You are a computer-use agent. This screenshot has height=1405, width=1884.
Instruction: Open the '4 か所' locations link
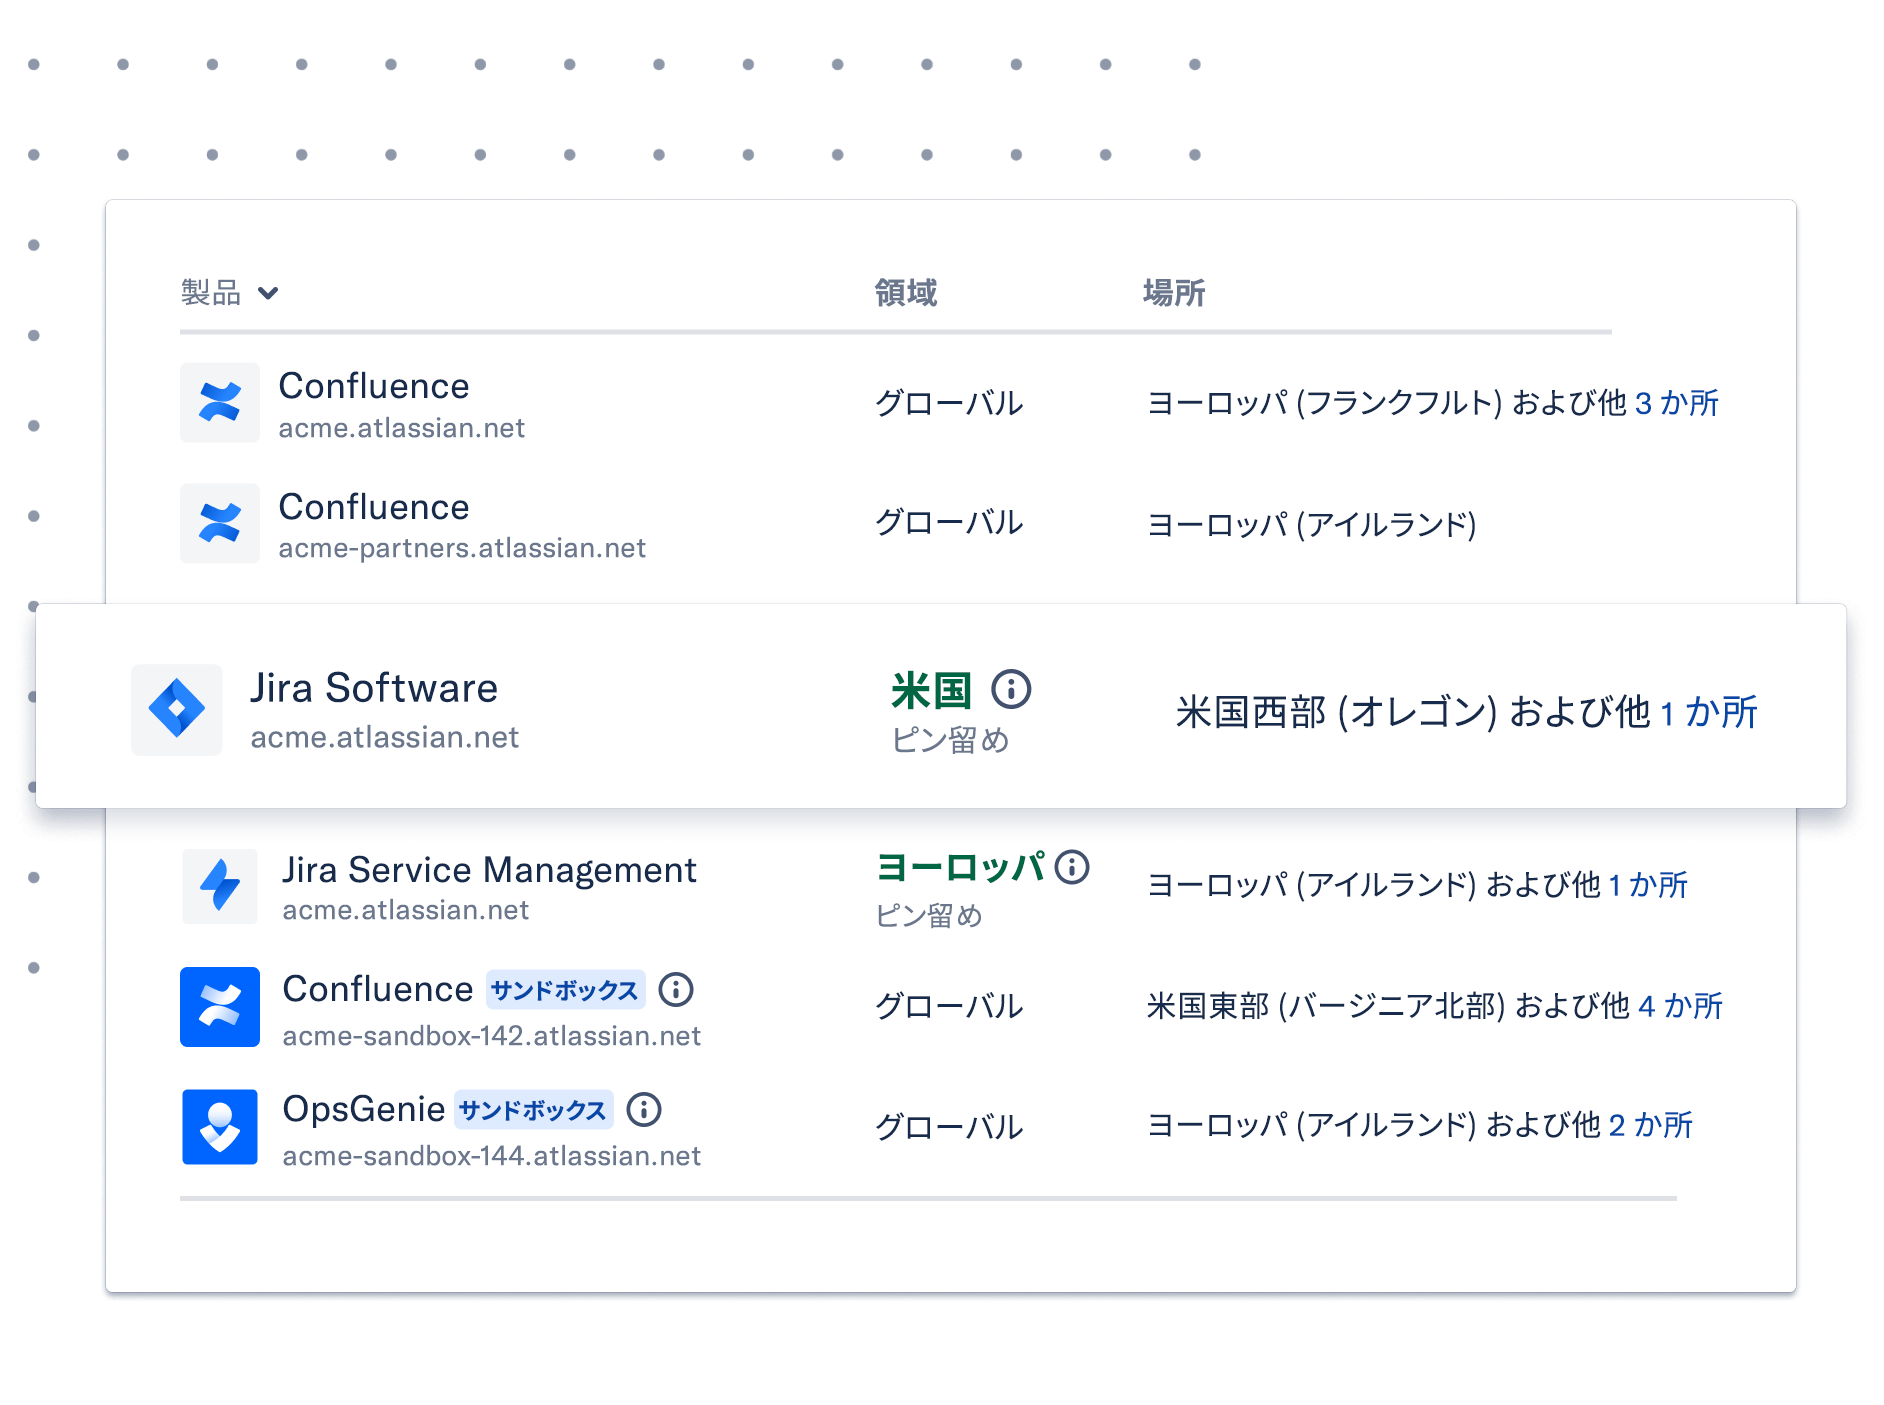(x=1681, y=1006)
